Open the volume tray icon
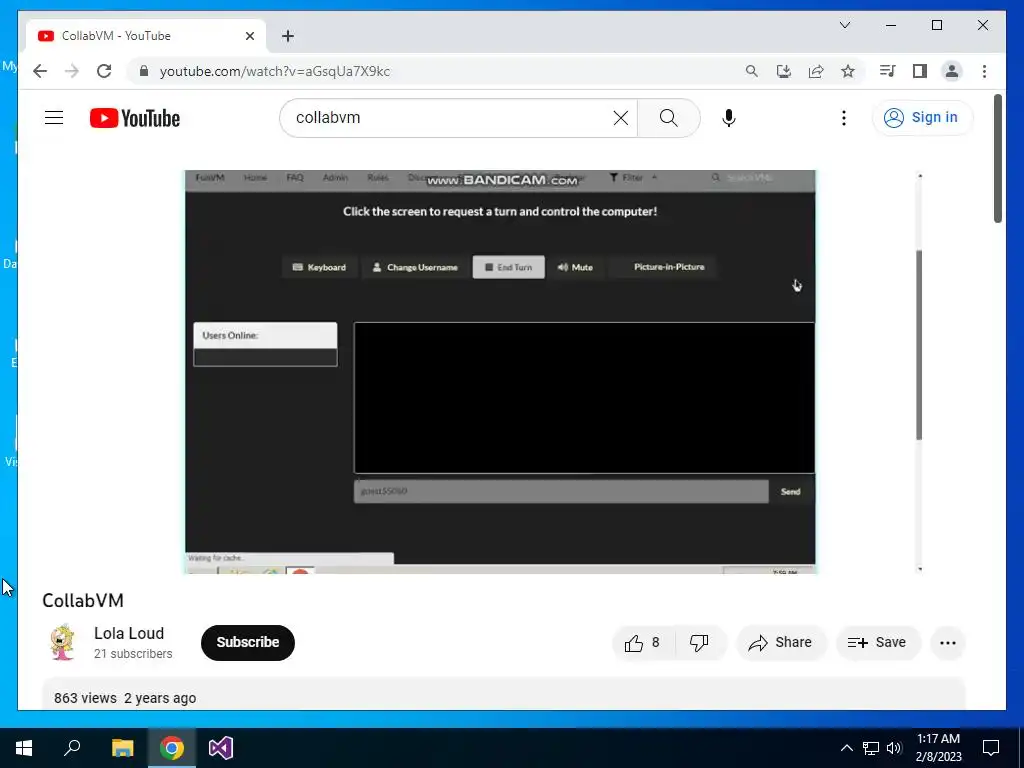 click(x=894, y=748)
